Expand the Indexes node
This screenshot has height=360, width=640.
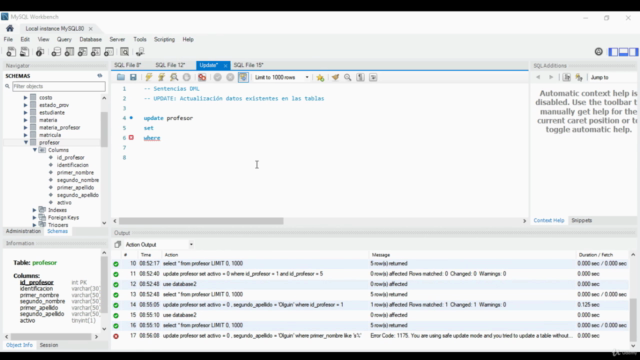pyautogui.click(x=35, y=210)
